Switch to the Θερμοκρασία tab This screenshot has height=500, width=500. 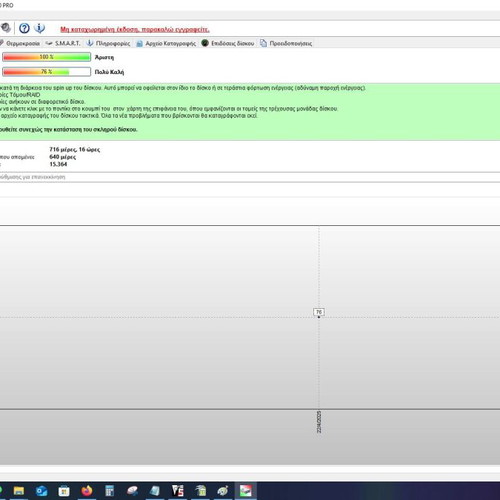20,43
